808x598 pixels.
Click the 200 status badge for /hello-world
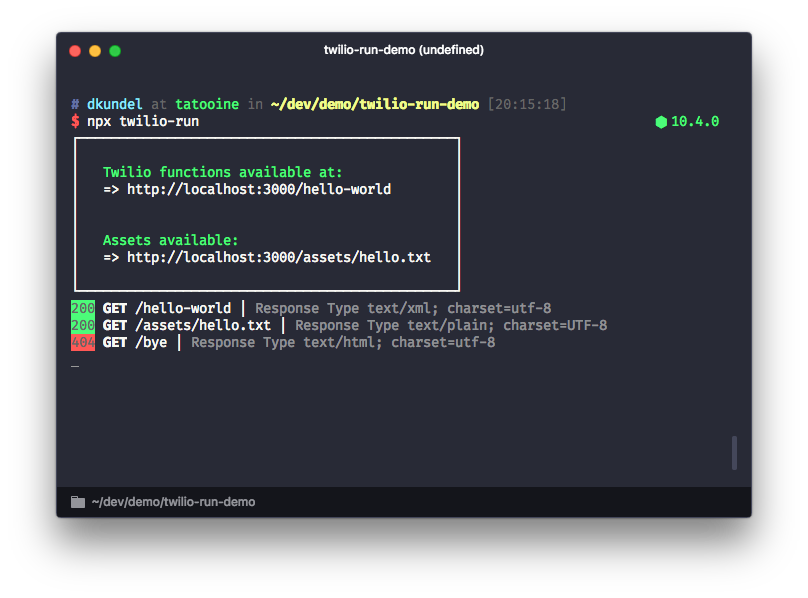83,308
